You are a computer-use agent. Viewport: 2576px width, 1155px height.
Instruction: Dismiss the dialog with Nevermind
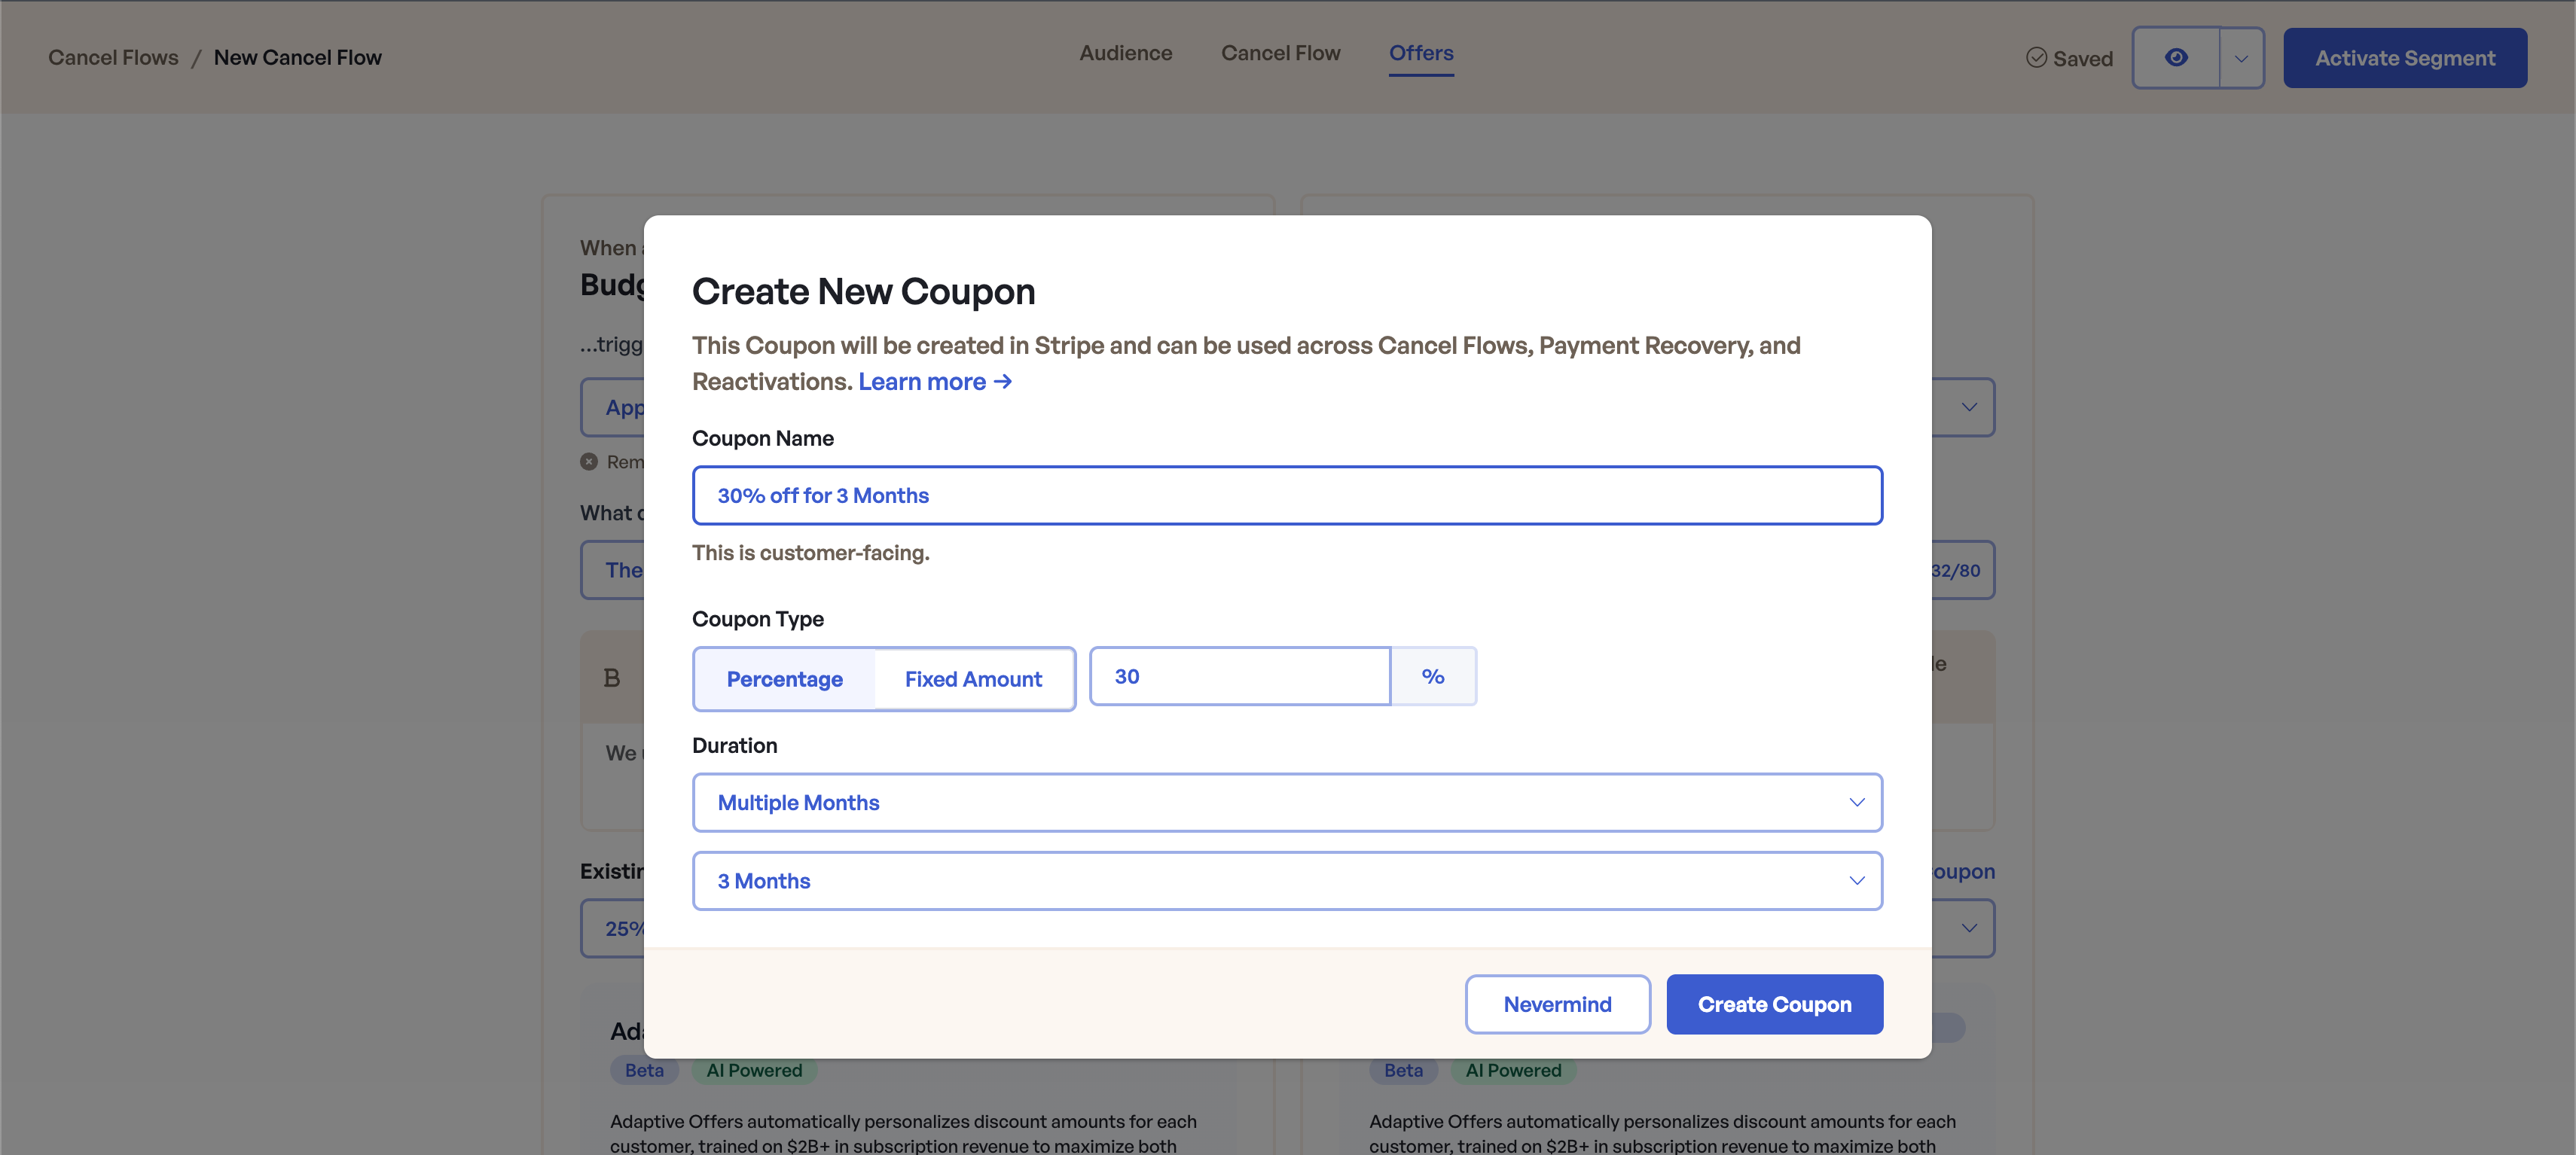[x=1557, y=1004]
